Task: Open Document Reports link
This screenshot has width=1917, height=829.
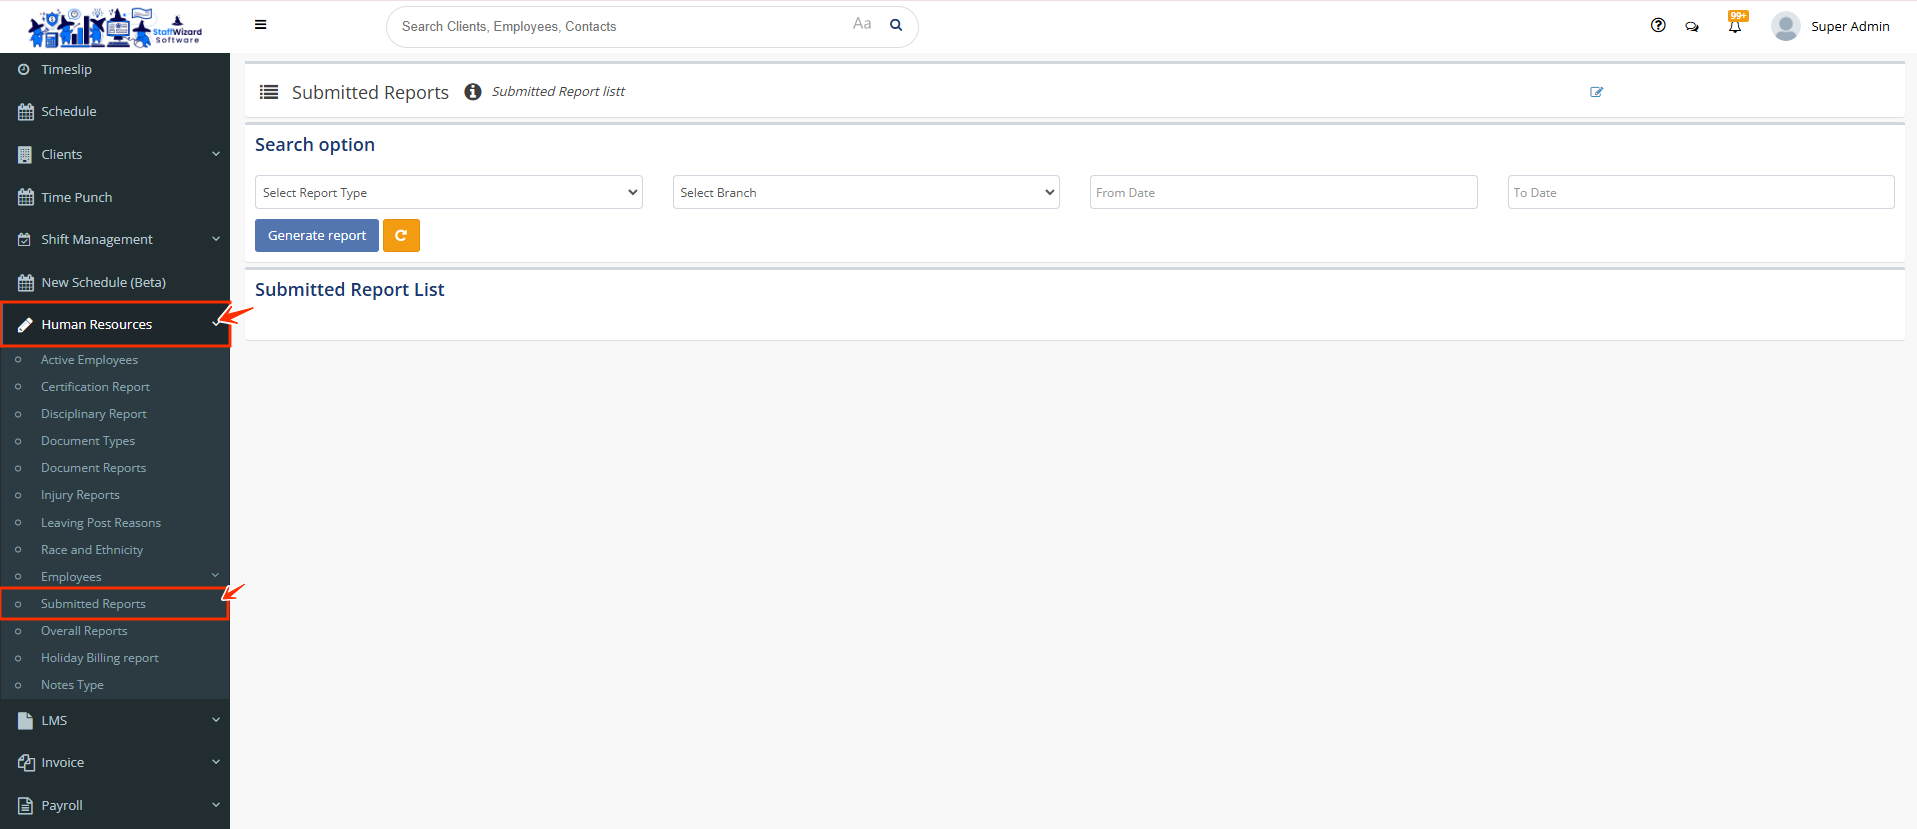Action: tap(93, 468)
